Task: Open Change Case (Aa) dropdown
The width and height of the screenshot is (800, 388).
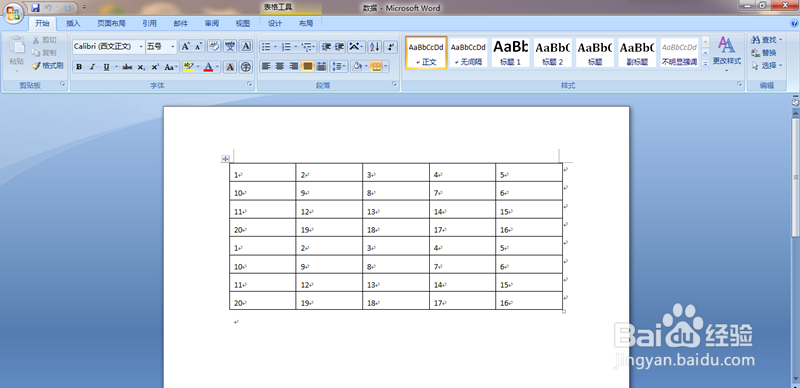Action: [x=171, y=67]
